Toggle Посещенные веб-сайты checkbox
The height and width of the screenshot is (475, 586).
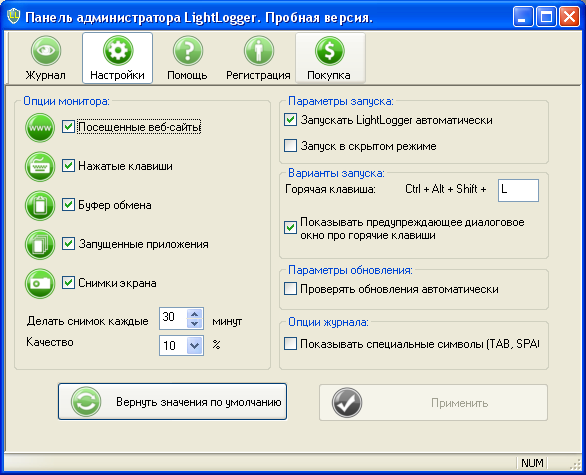pos(68,126)
